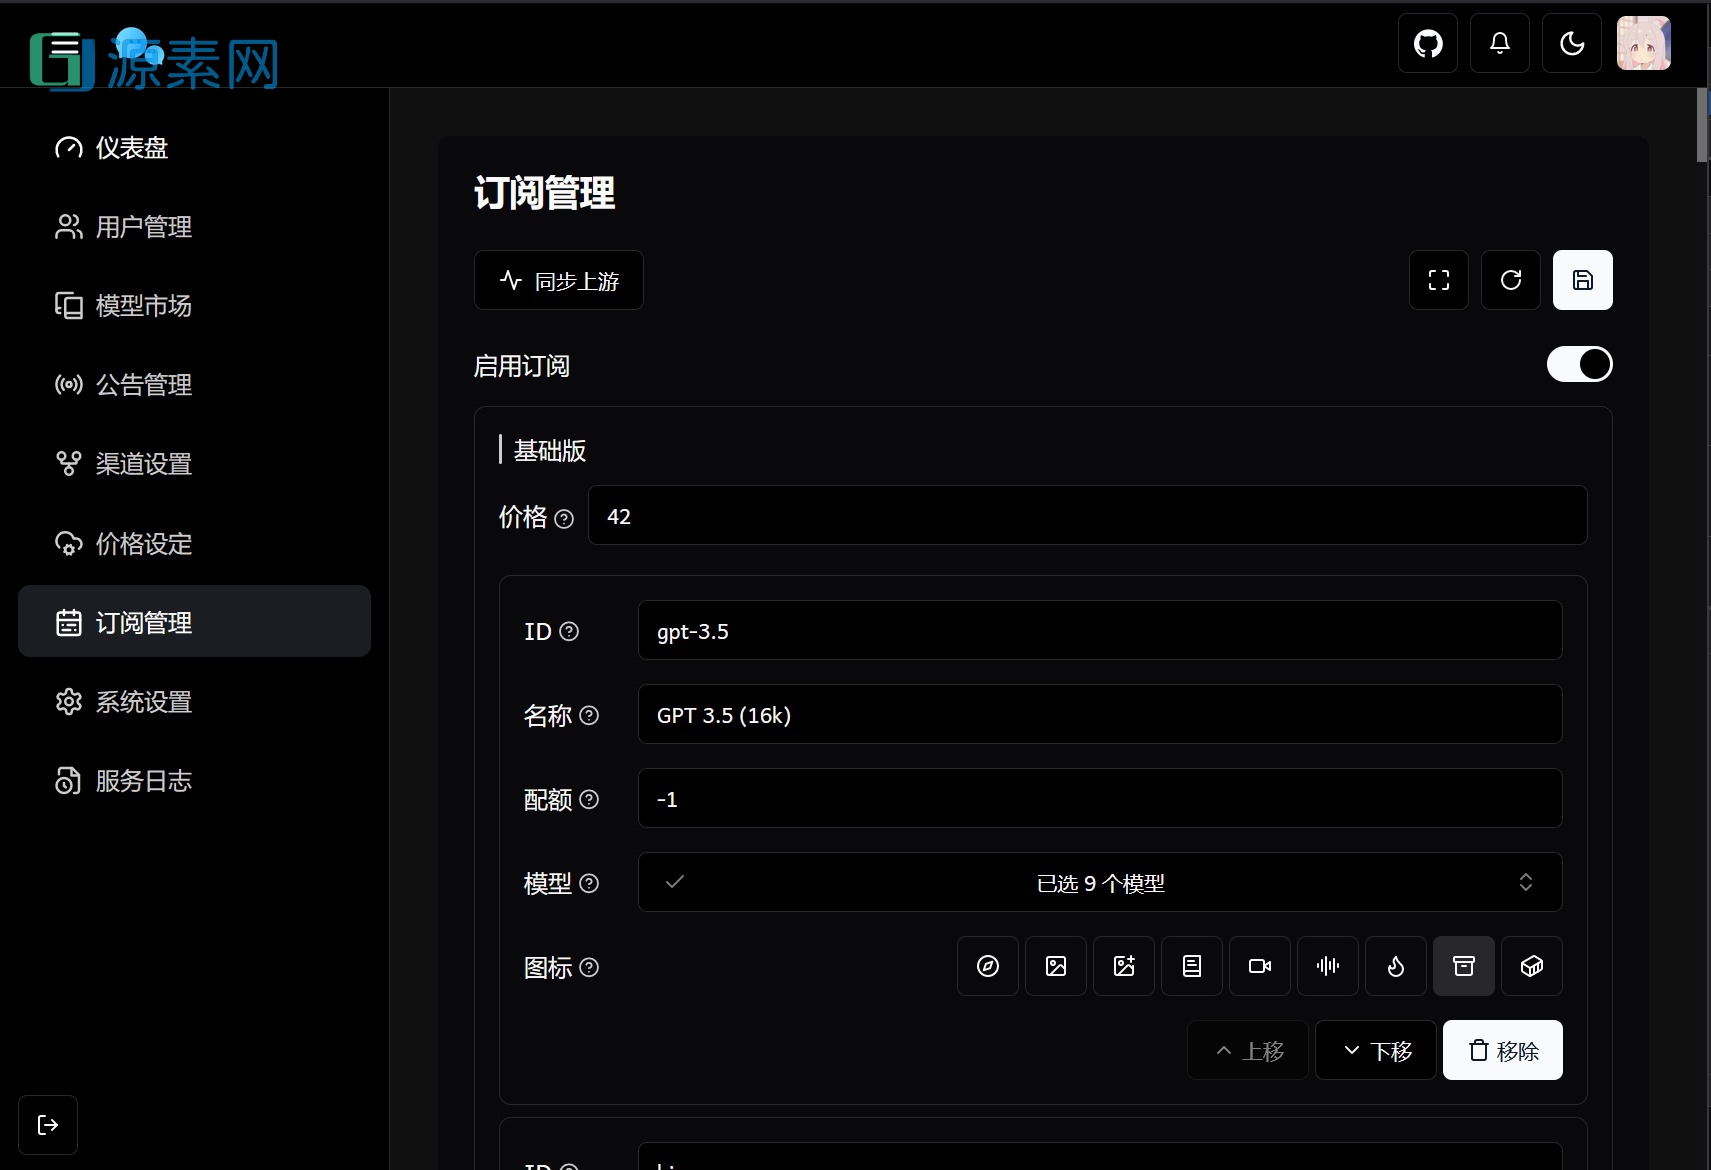Click the highlighted archive box icon
Viewport: 1711px width, 1170px height.
[1463, 966]
